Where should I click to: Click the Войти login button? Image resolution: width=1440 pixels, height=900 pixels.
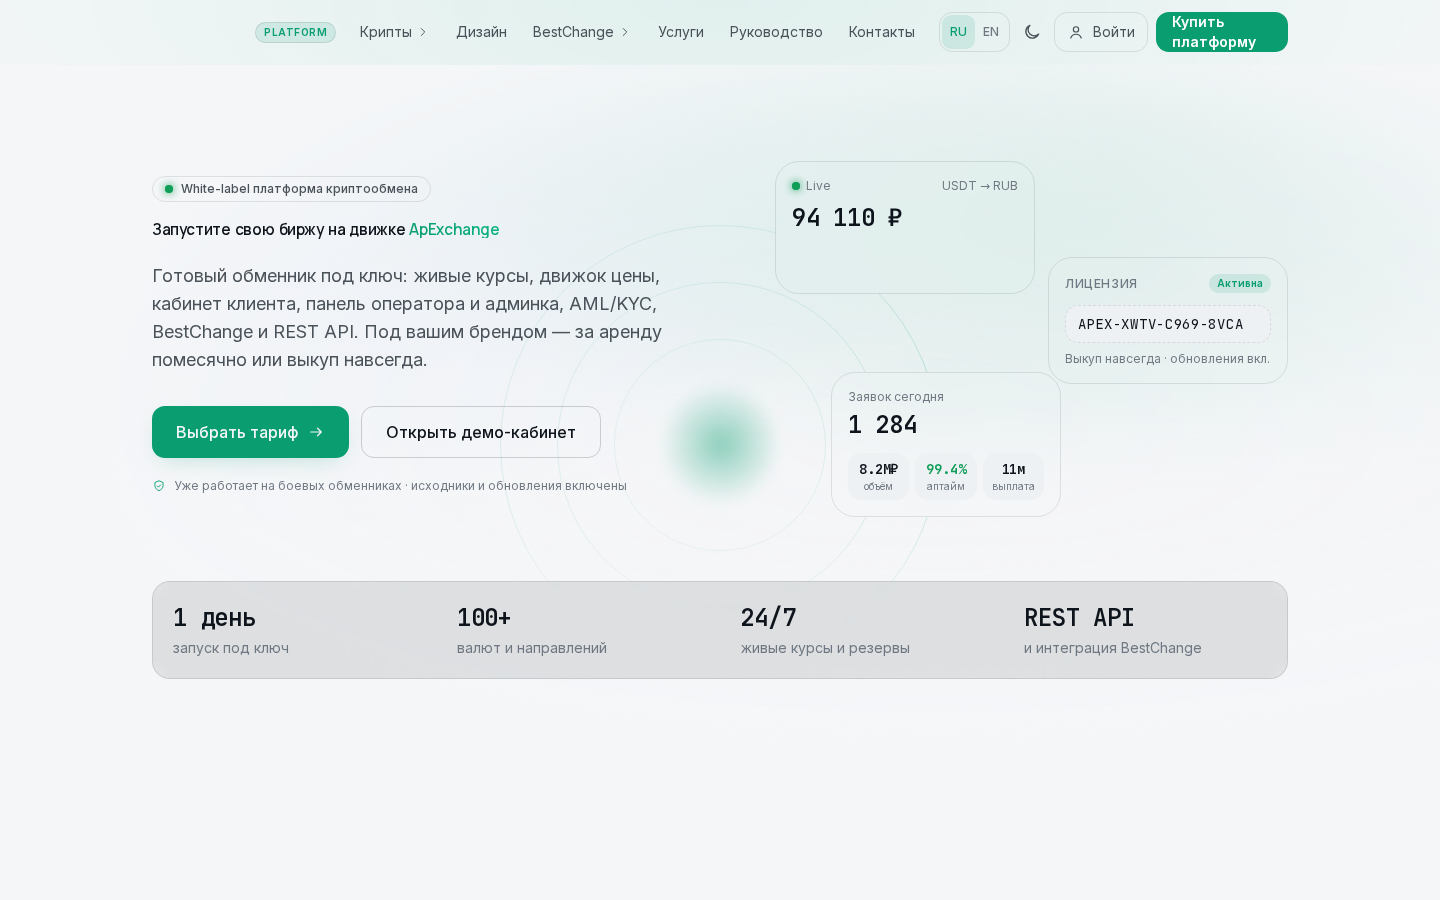tap(1100, 32)
